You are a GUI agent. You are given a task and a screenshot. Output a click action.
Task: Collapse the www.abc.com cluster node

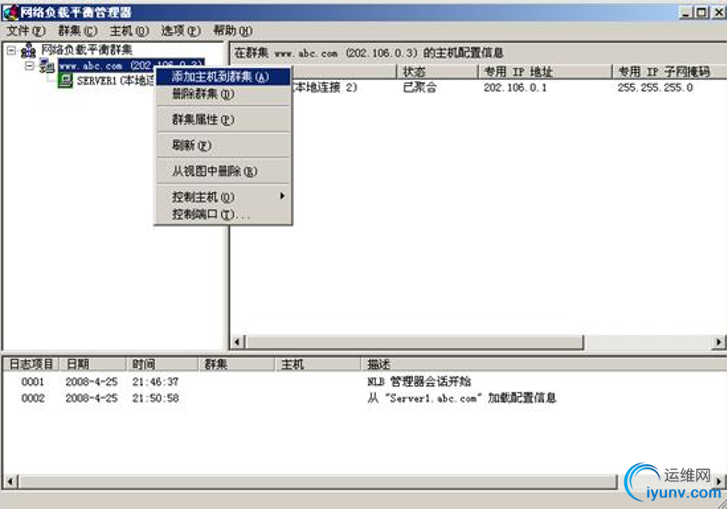click(30, 66)
